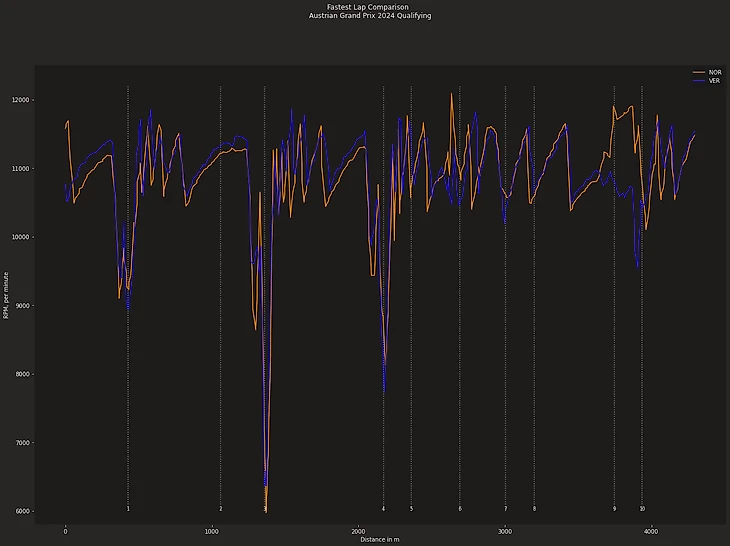The height and width of the screenshot is (546, 730).
Task: Click the VER legend label
Action: click(714, 81)
